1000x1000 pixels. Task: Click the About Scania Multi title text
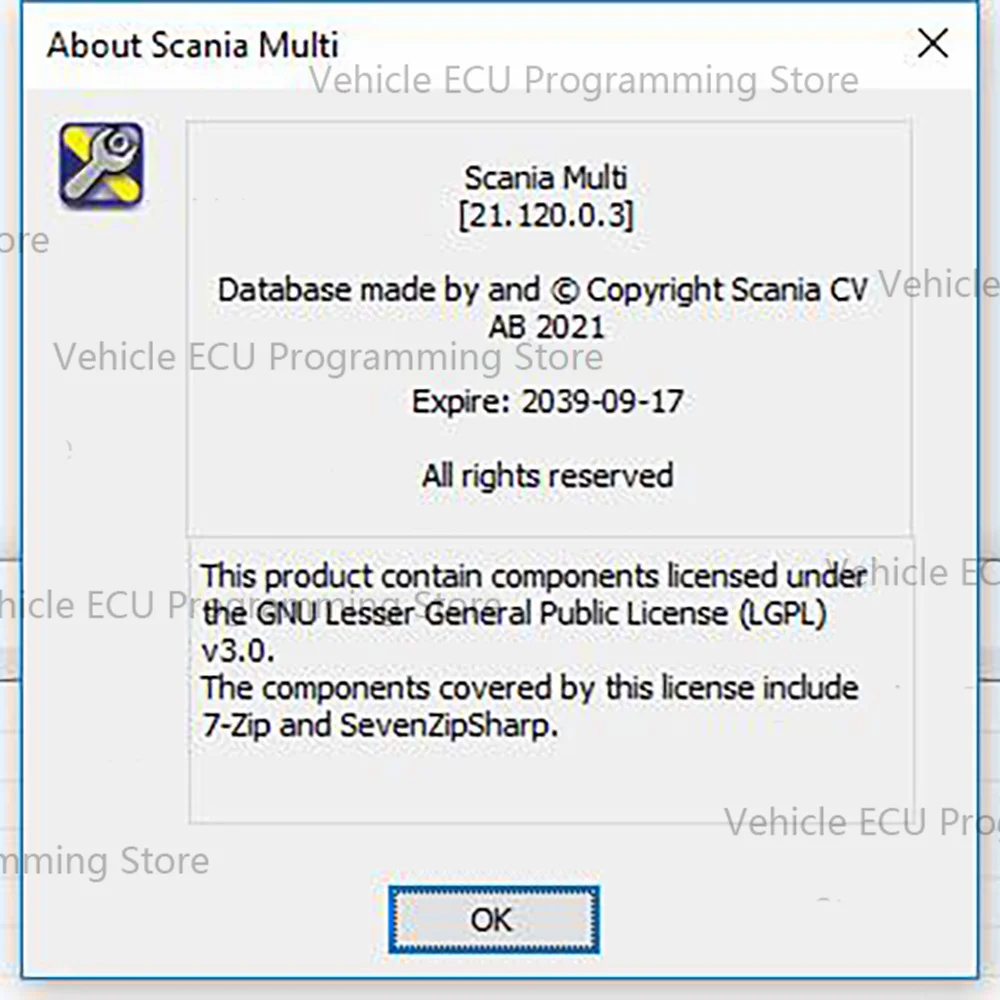(x=193, y=45)
